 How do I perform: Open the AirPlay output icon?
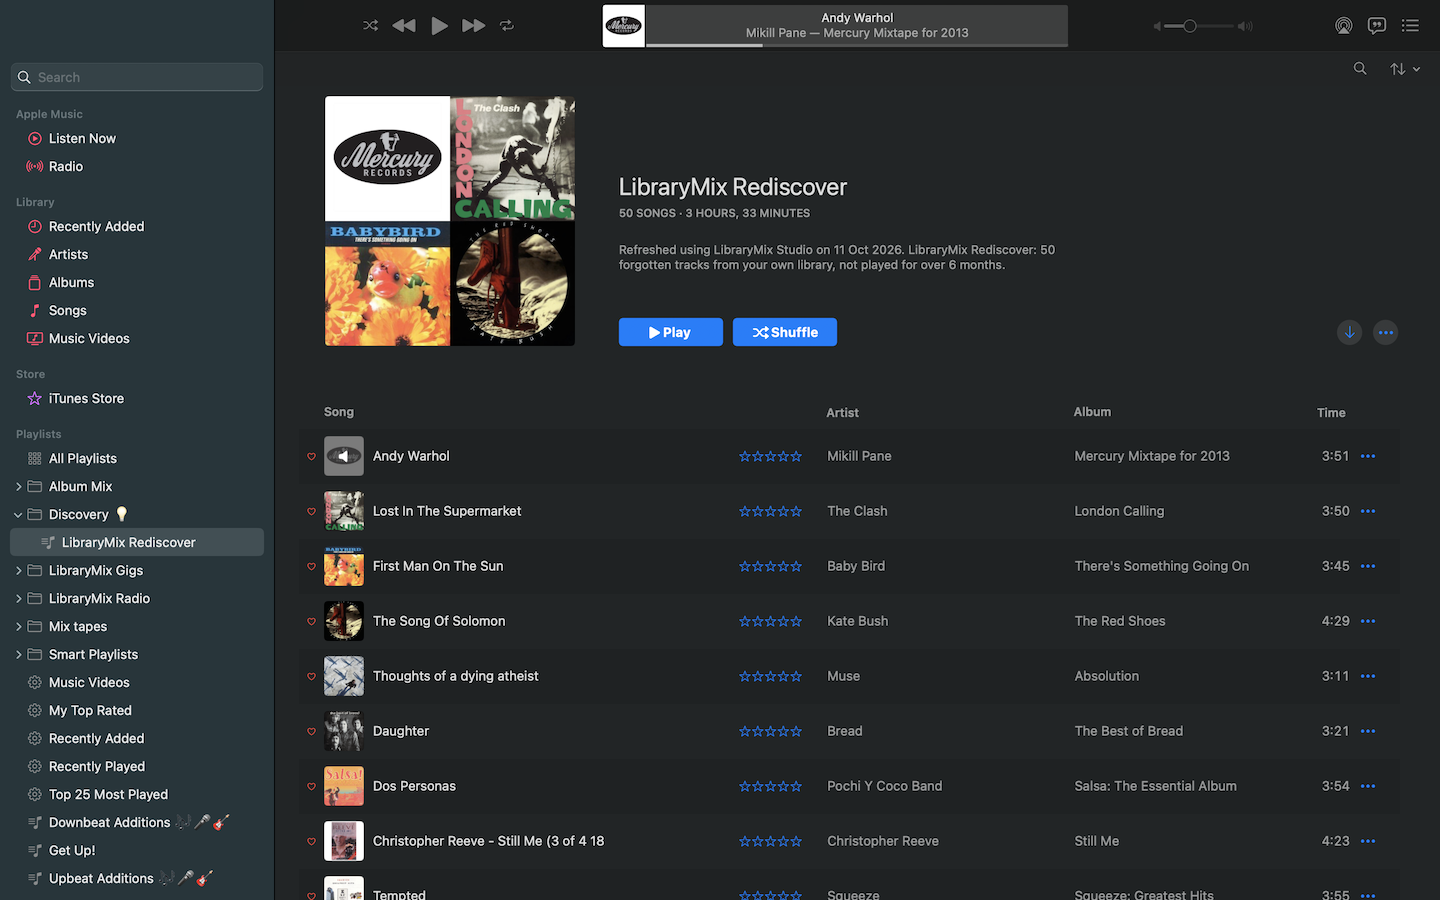pyautogui.click(x=1344, y=26)
